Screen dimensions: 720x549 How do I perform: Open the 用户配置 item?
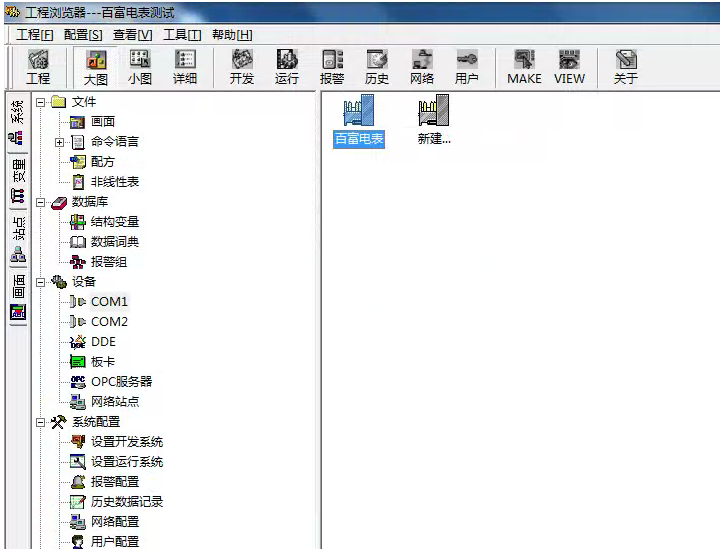115,542
